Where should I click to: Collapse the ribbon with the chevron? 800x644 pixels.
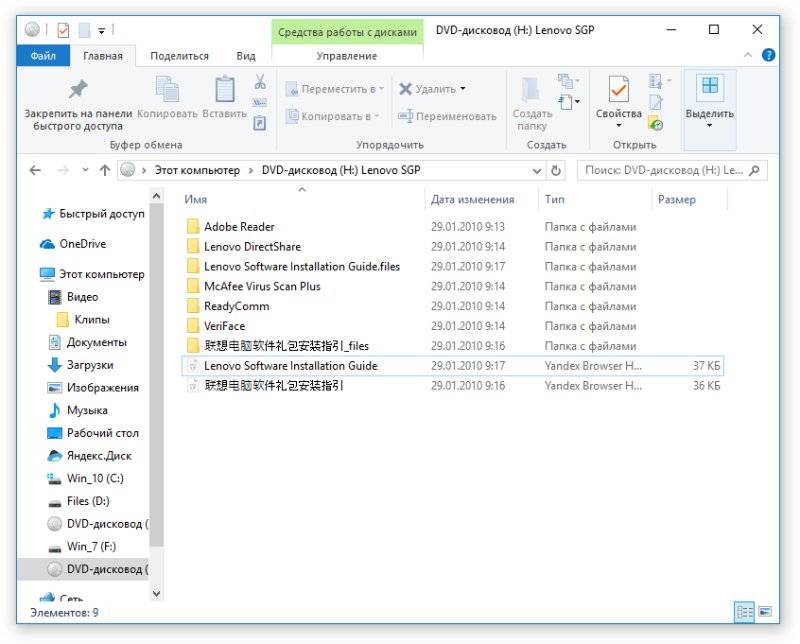click(748, 55)
